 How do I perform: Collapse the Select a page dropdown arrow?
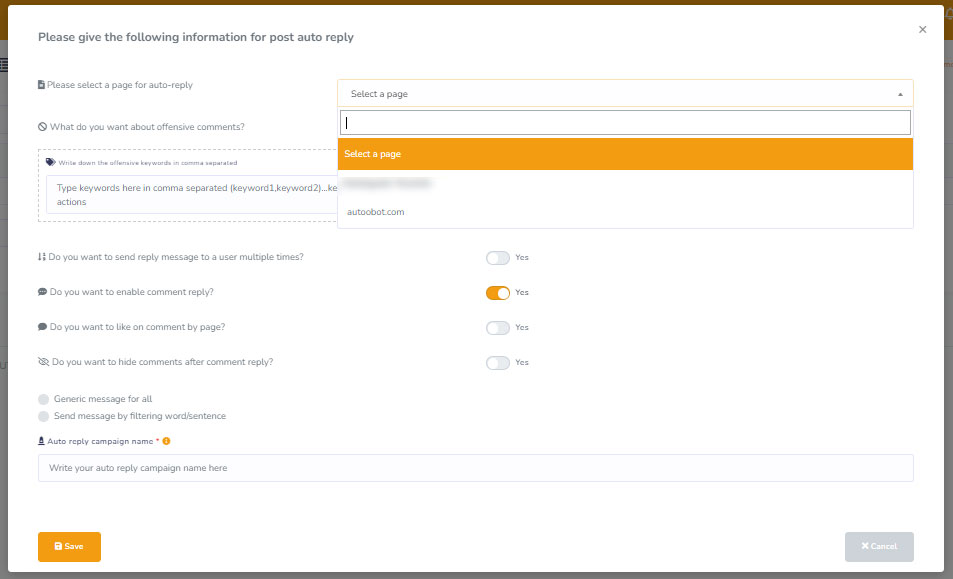899,94
